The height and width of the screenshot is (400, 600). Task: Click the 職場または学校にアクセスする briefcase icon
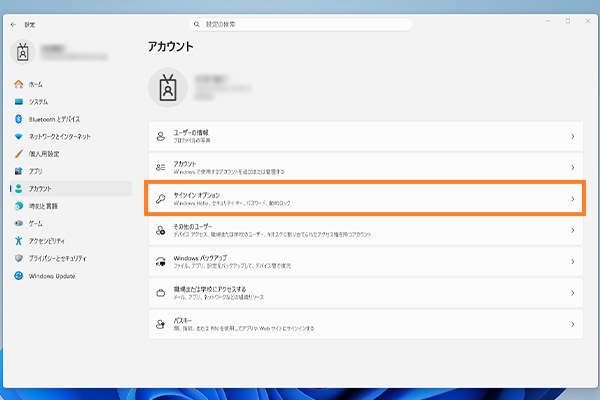coord(161,293)
